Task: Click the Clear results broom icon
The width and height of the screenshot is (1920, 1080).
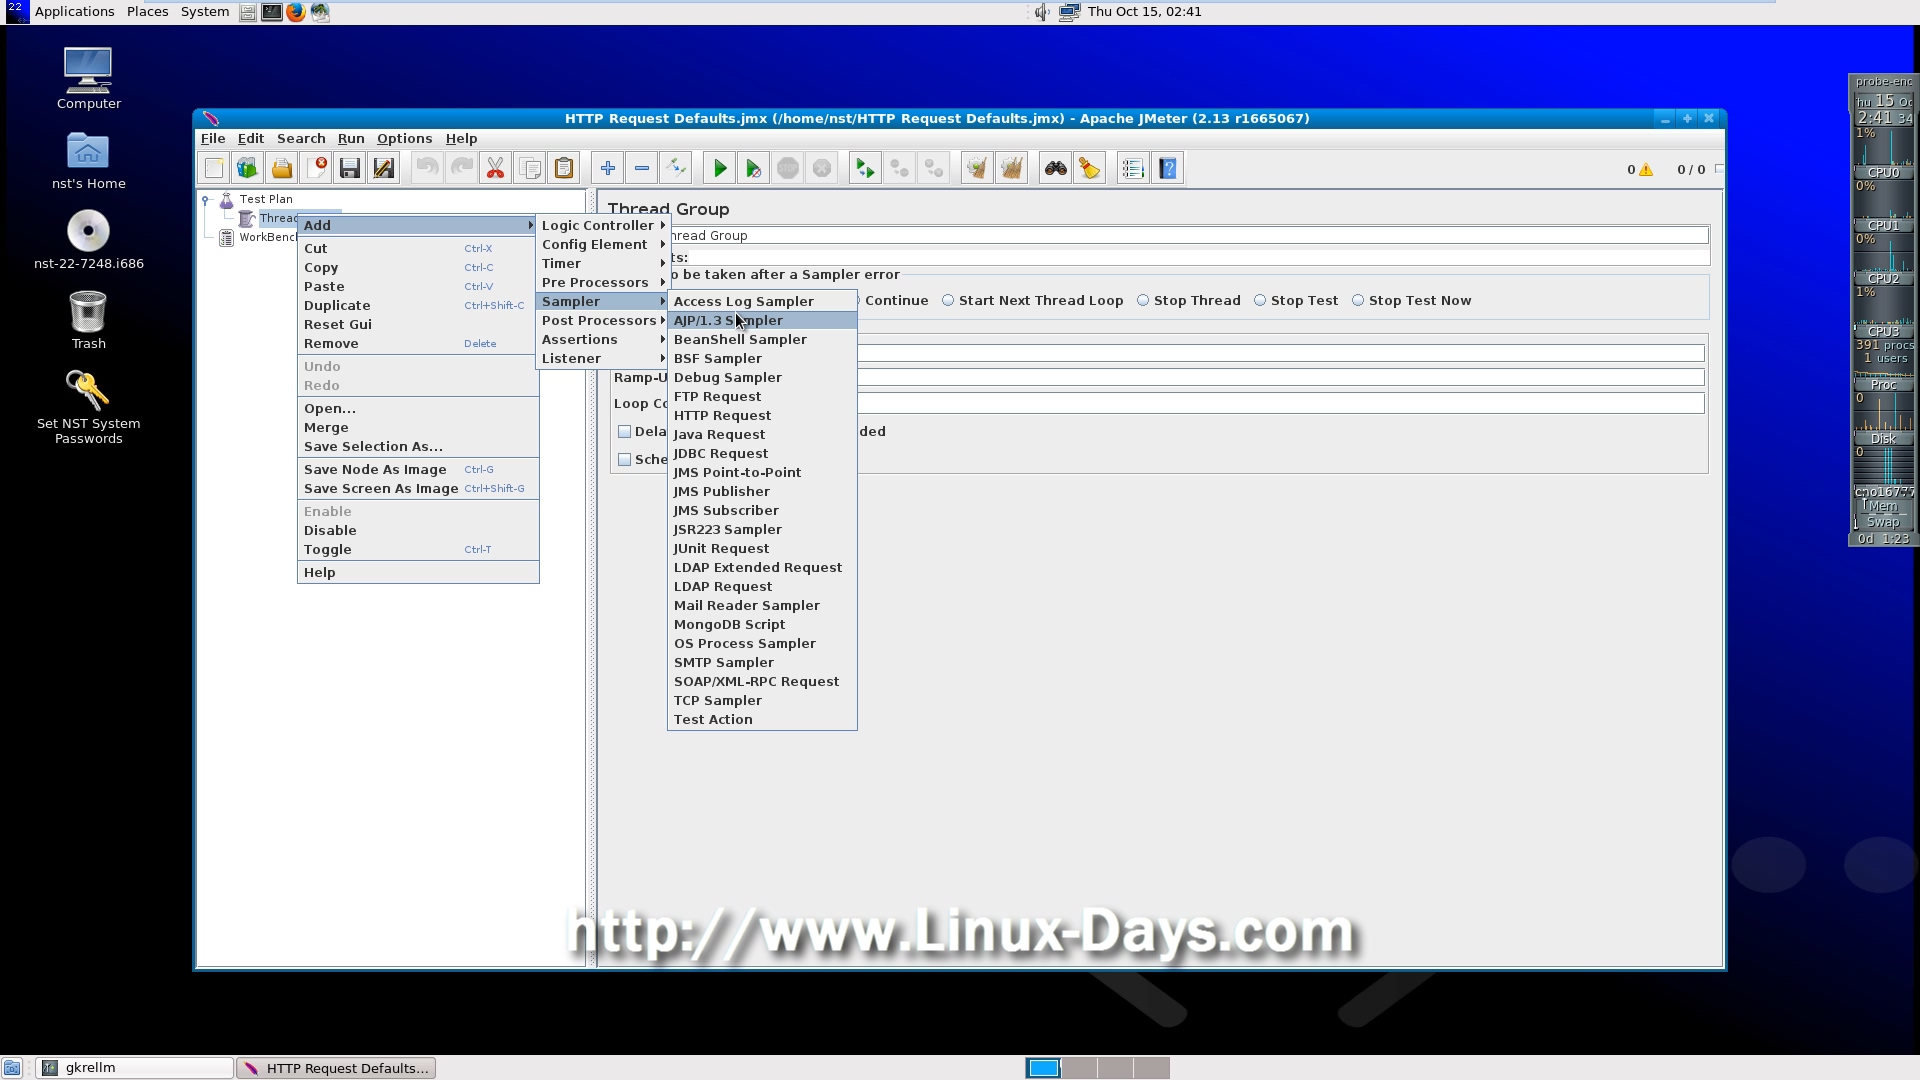Action: pyautogui.click(x=977, y=169)
